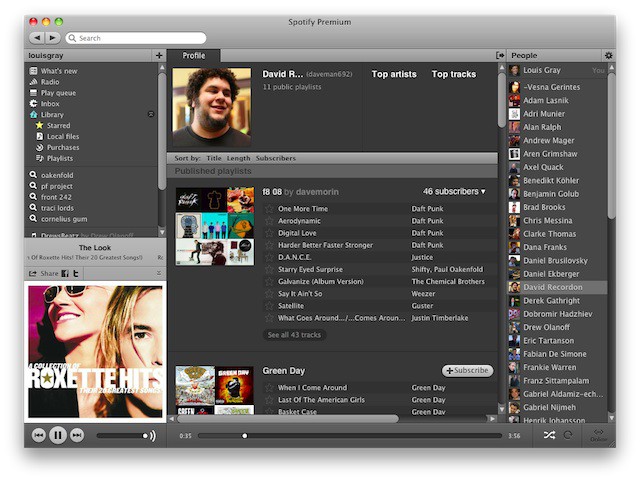Select Drew Olanoff in People list

[x=557, y=327]
